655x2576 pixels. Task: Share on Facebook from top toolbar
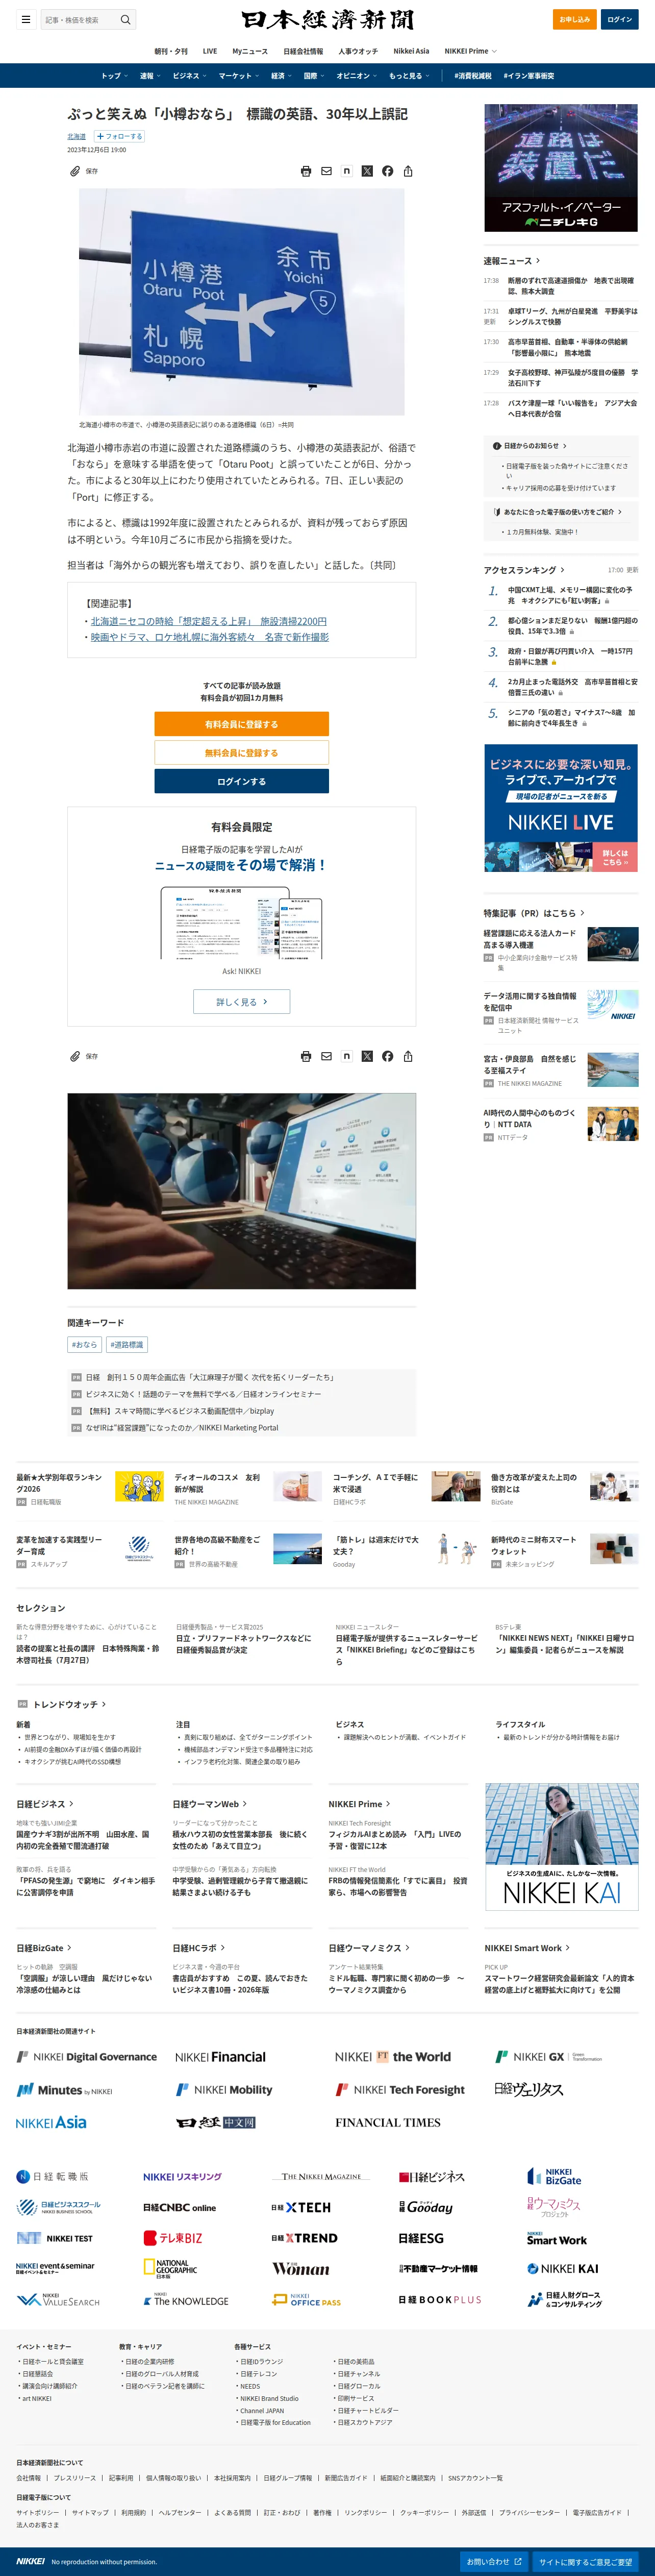pos(387,171)
